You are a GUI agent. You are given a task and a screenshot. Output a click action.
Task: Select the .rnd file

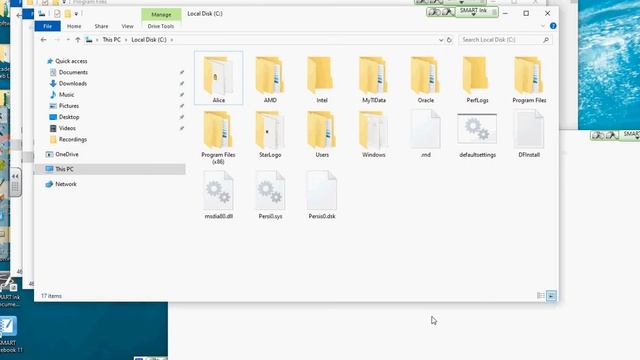(425, 134)
